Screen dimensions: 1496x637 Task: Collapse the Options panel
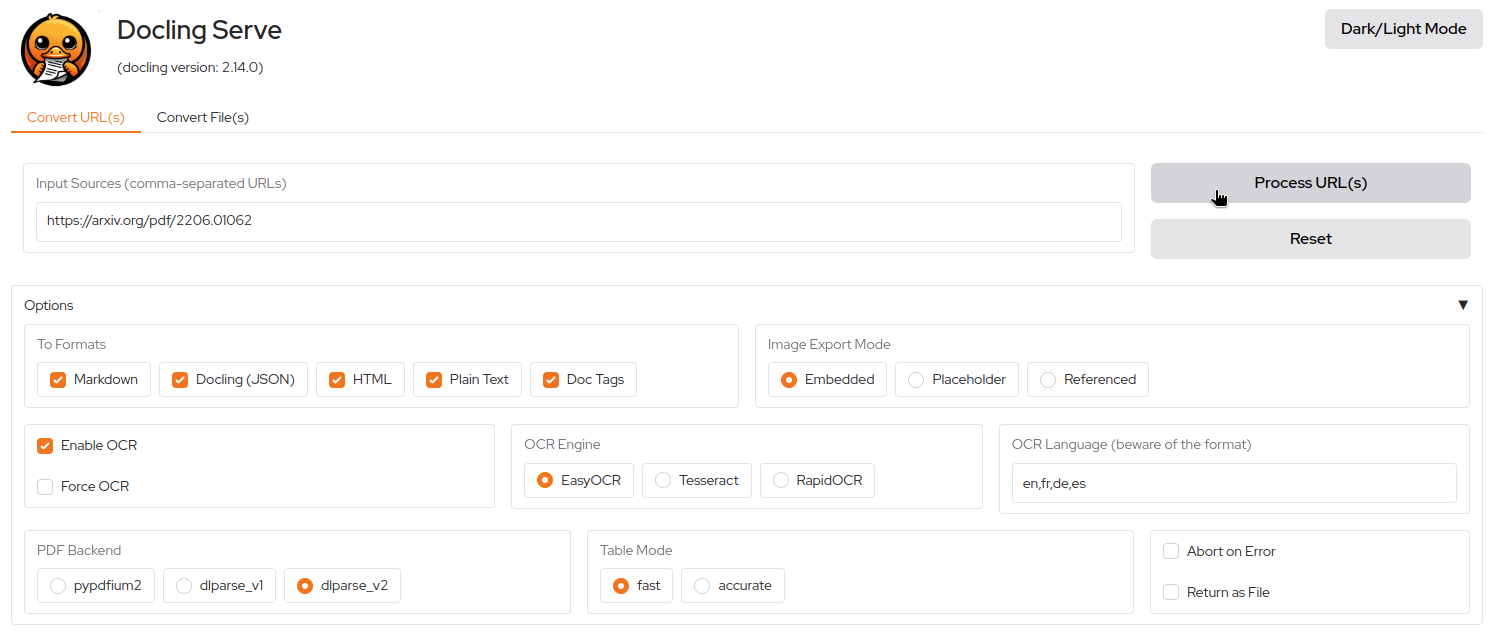pos(1463,304)
